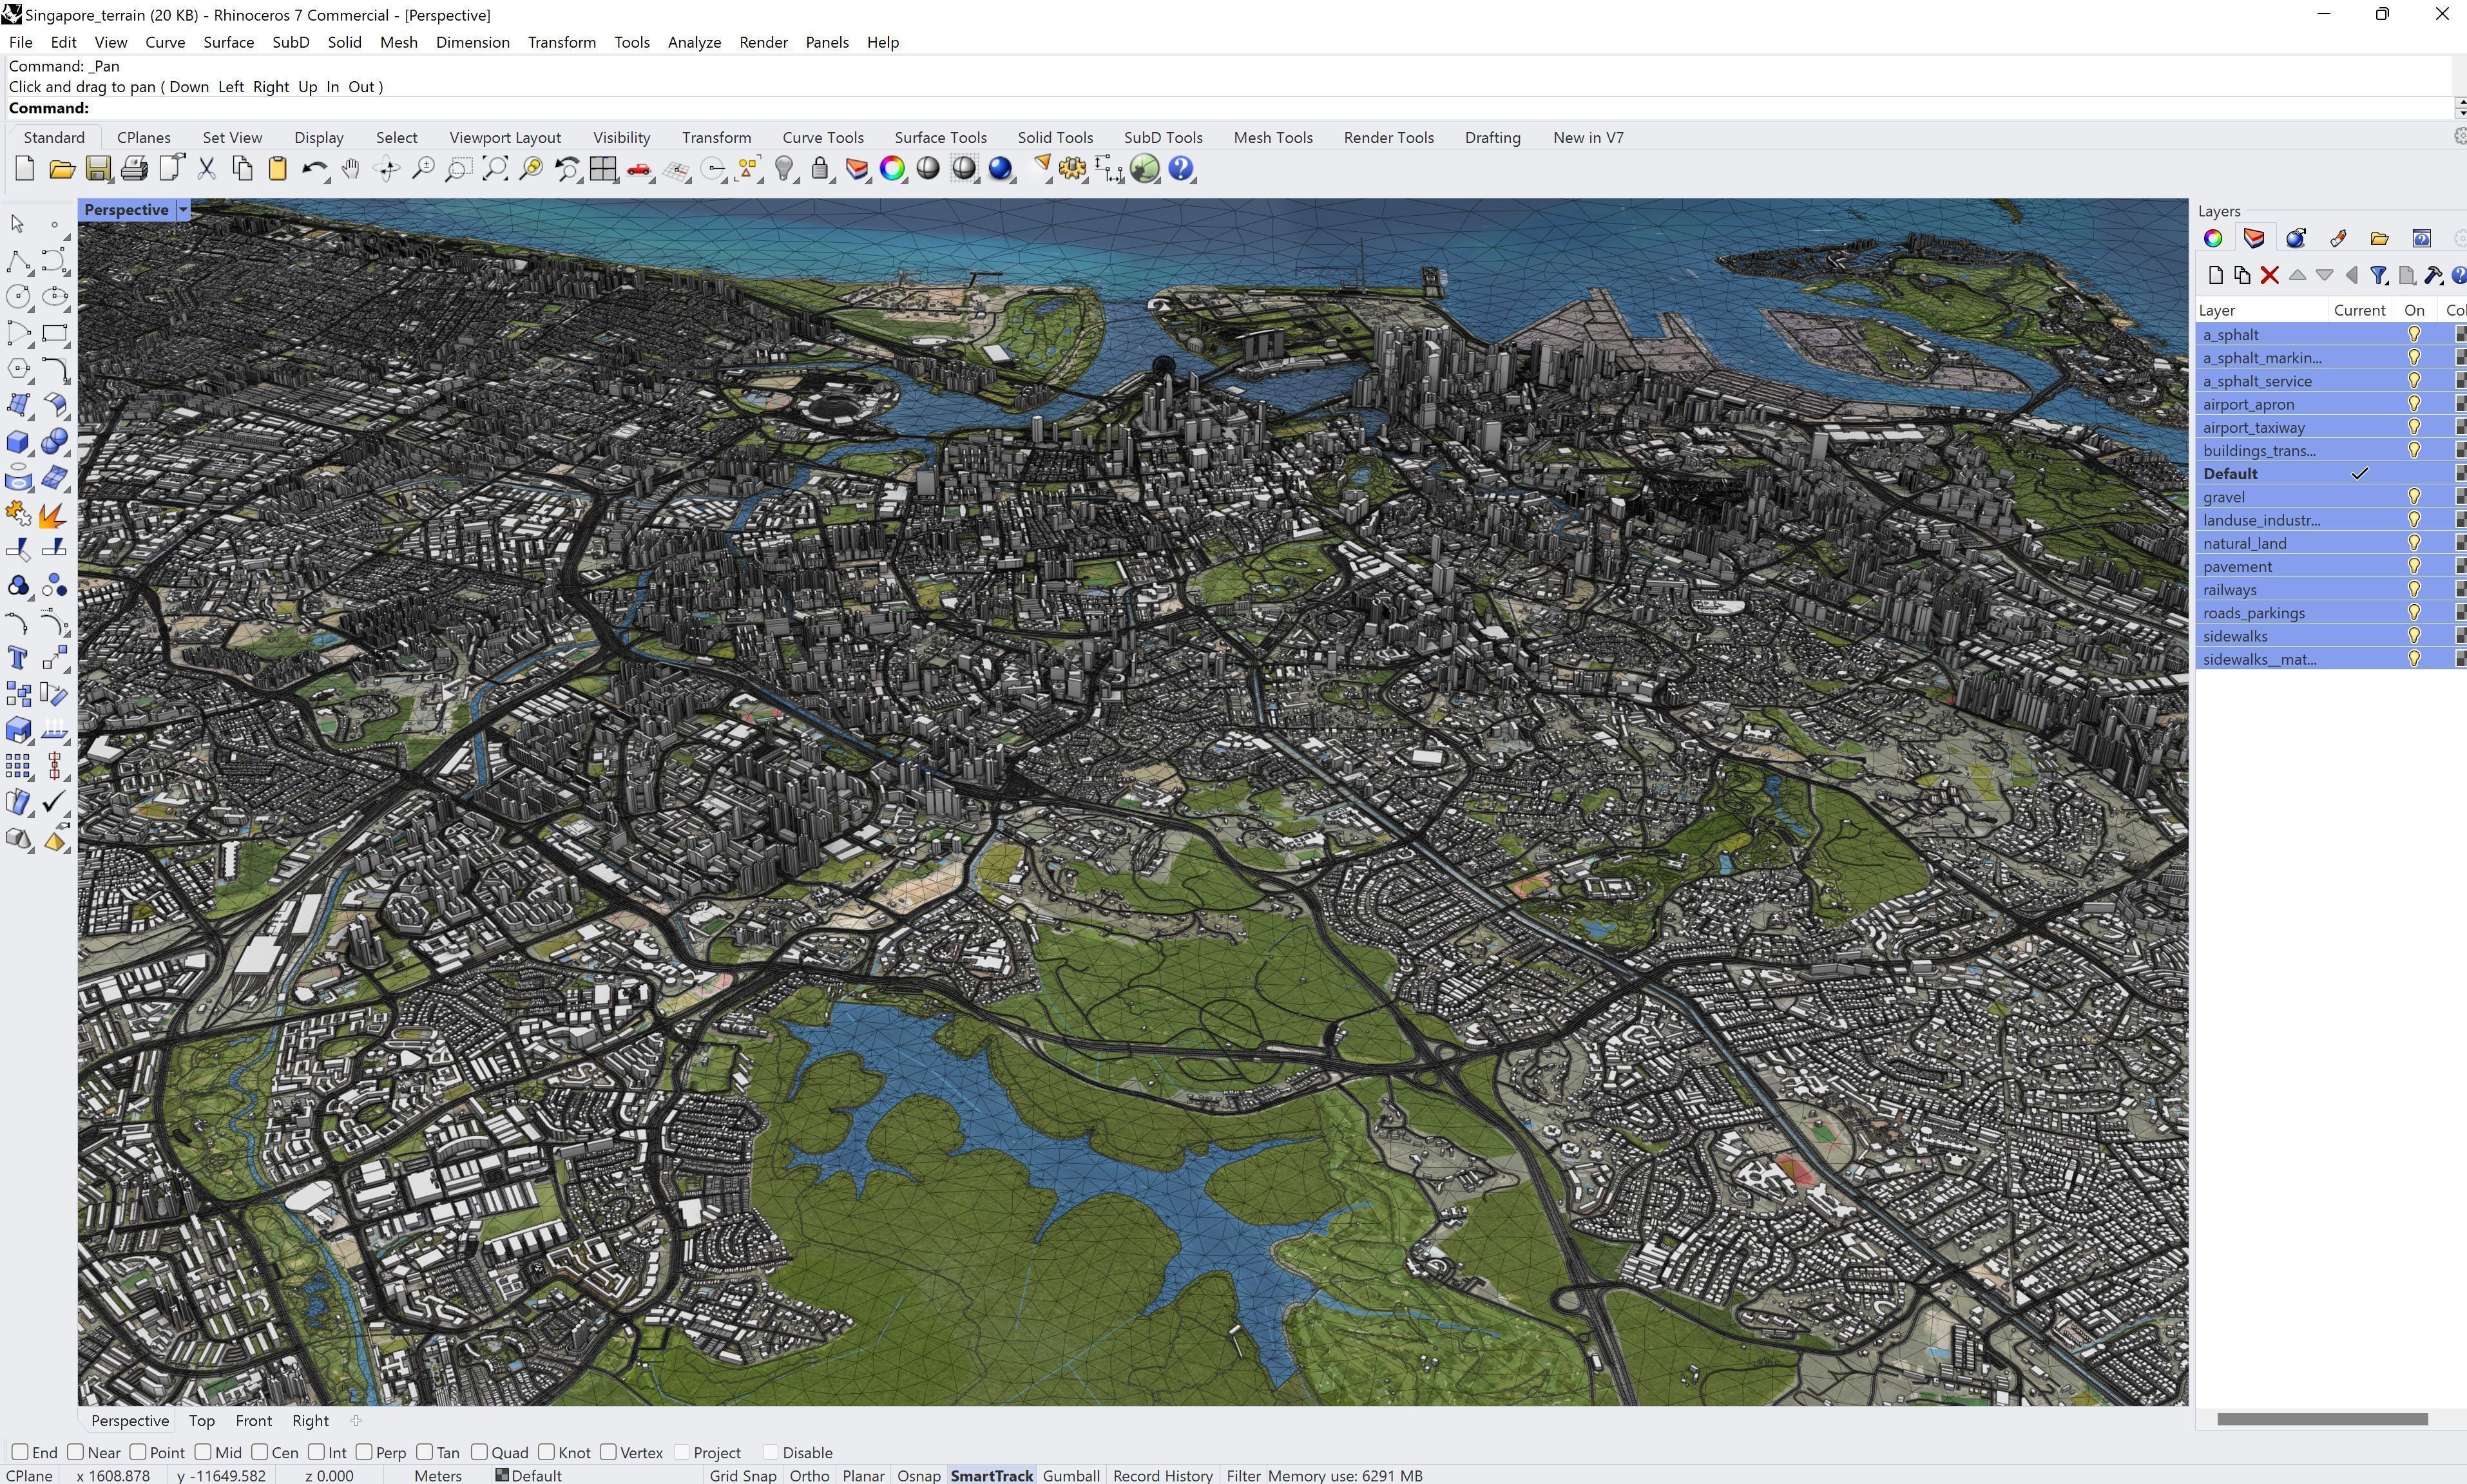Save the model with the floppy disk icon
The image size is (2467, 1484).
pos(98,169)
